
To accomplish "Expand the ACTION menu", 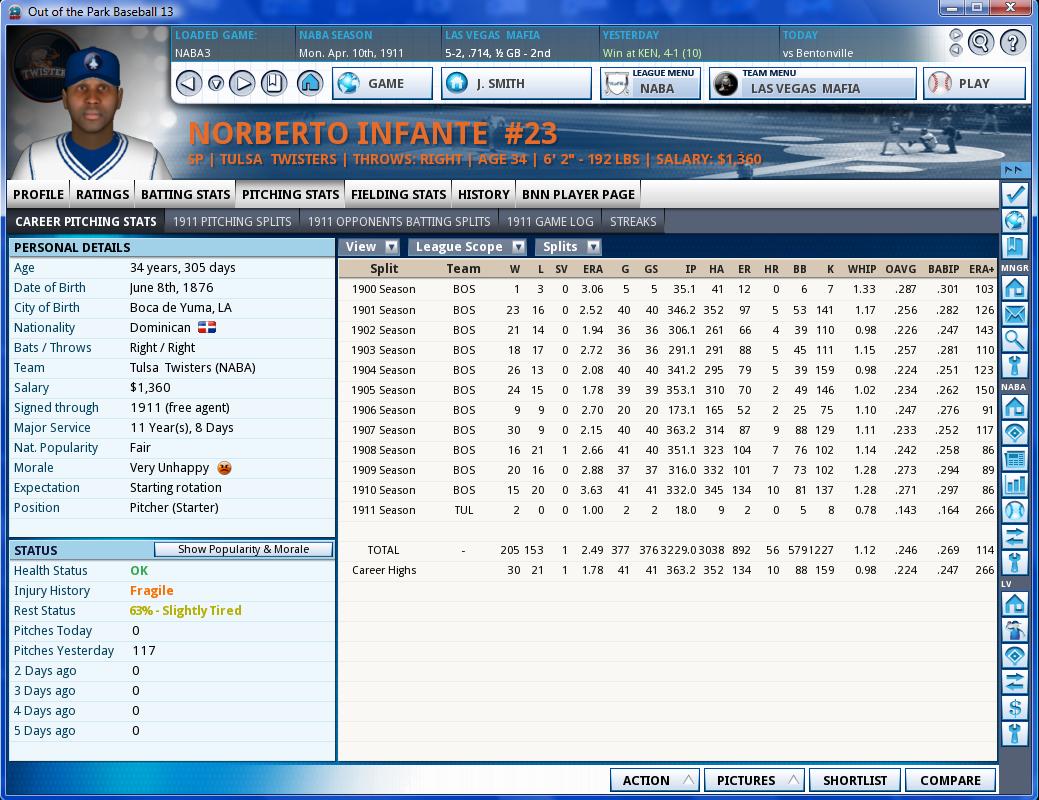I will tap(655, 780).
